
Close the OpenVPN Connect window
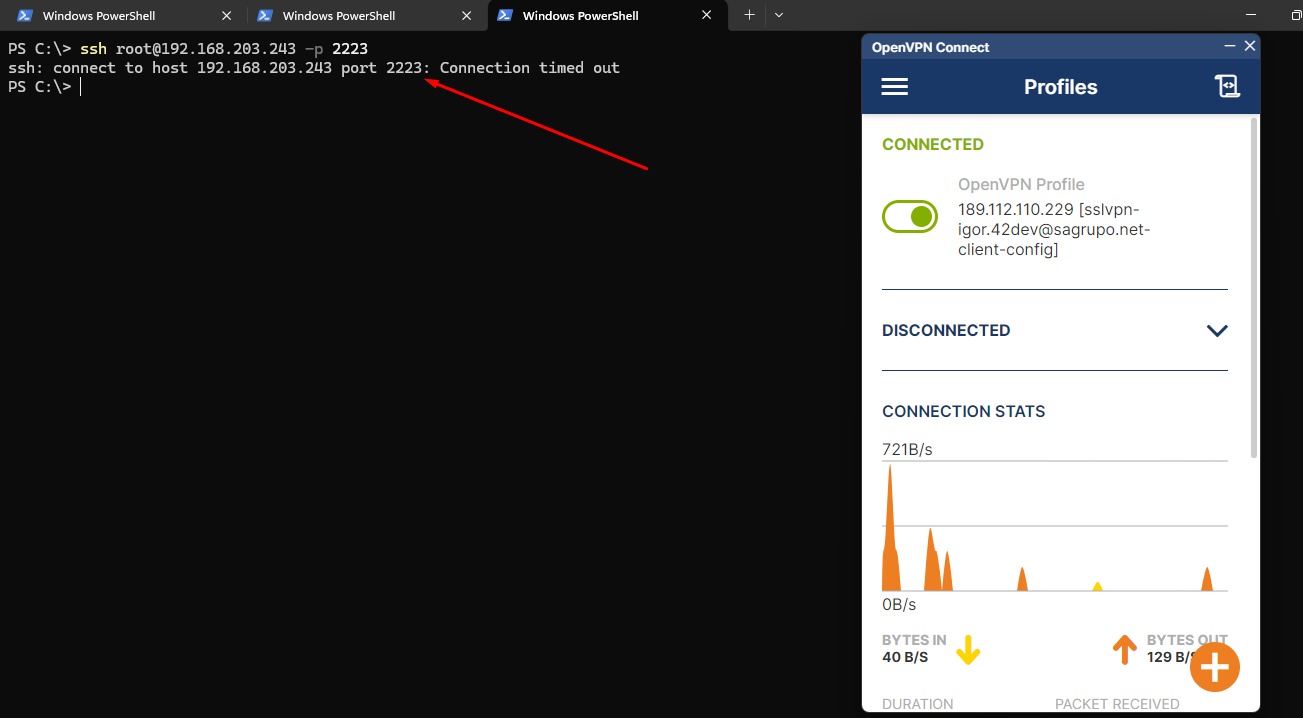(x=1249, y=47)
